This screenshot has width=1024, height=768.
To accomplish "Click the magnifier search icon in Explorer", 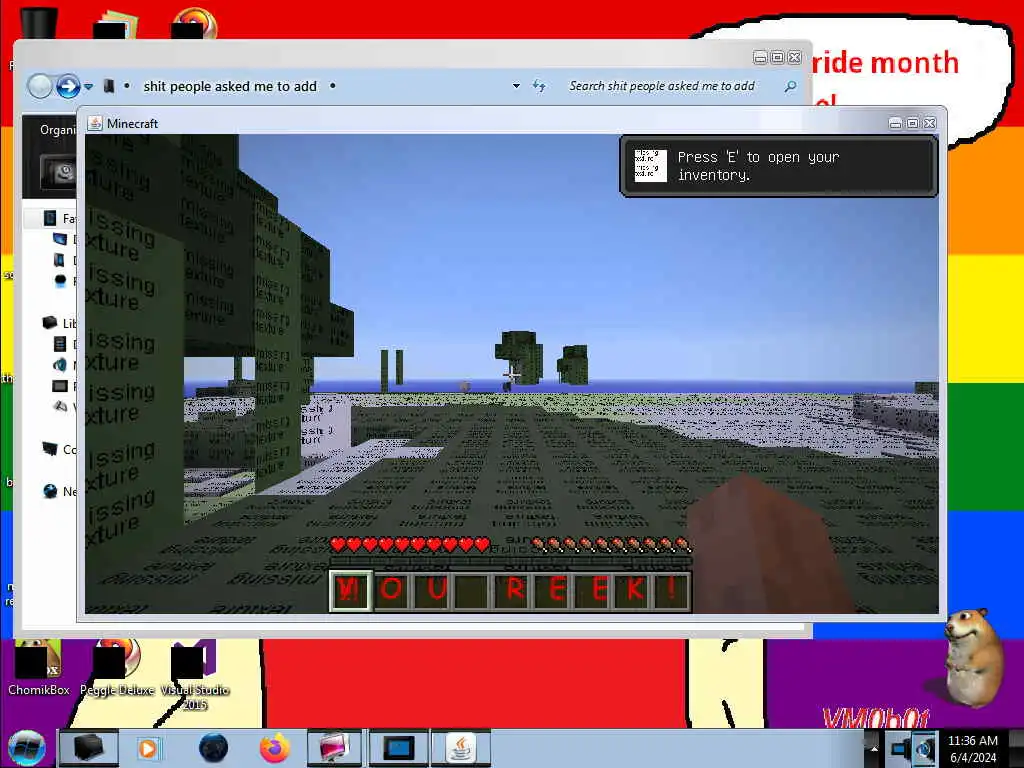I will [x=790, y=86].
